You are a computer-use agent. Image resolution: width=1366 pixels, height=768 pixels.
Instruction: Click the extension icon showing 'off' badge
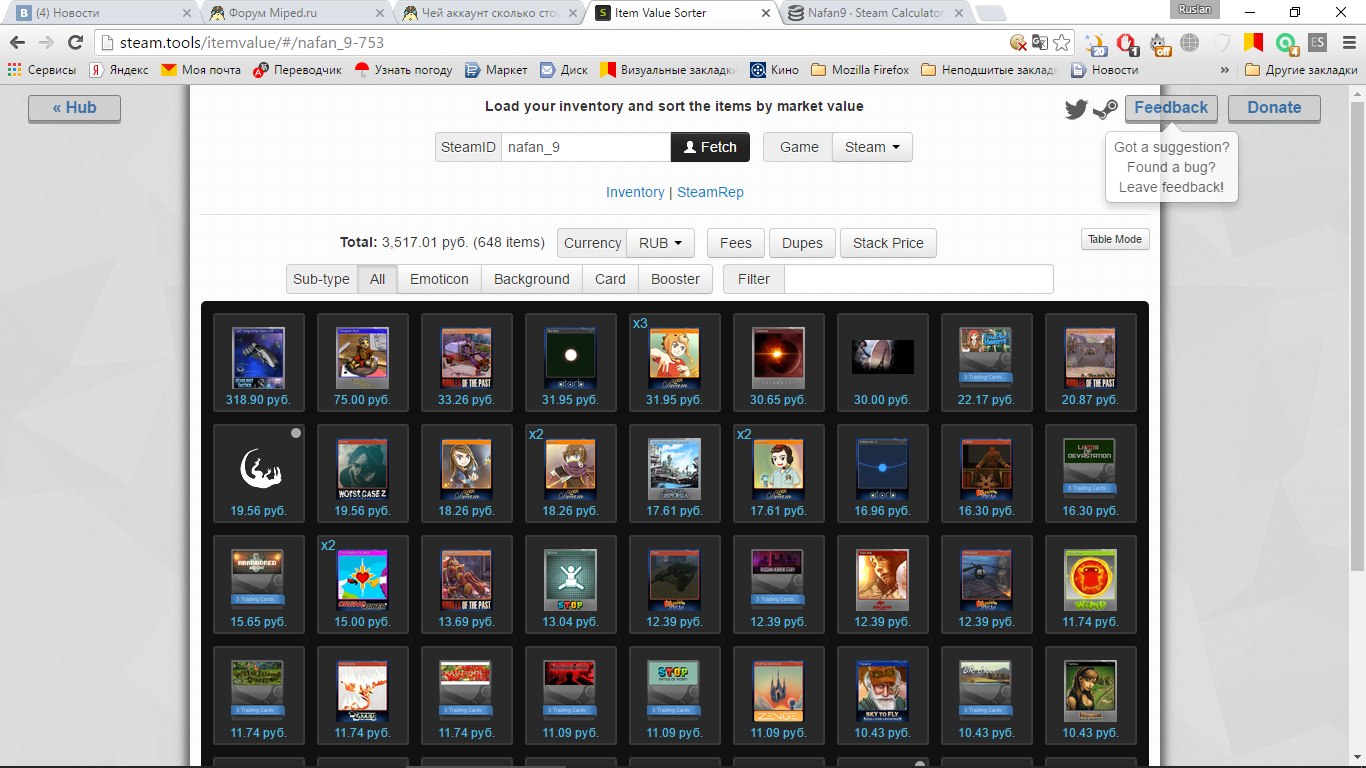point(1159,43)
